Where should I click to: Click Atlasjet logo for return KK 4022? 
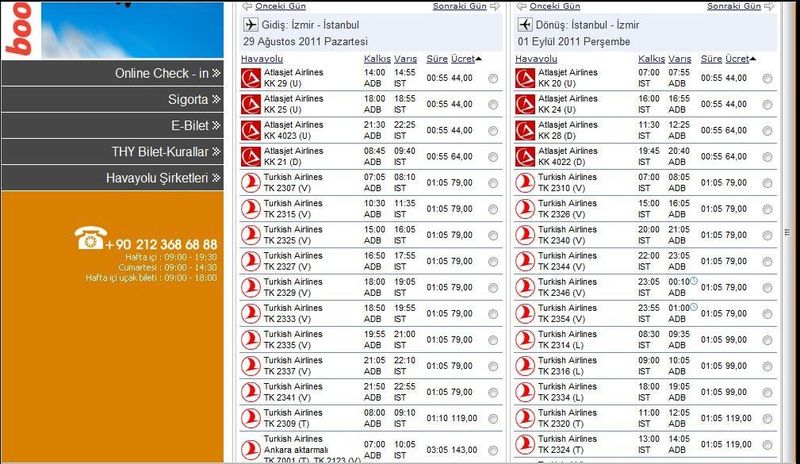pos(525,157)
